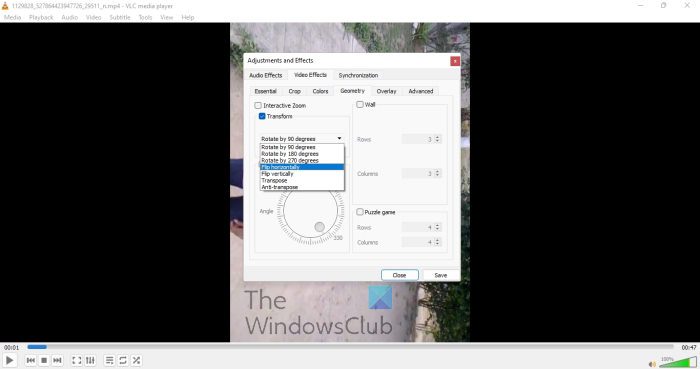Uncheck the Transform checkbox
Viewport: 700px width, 369px height.
[x=262, y=116]
